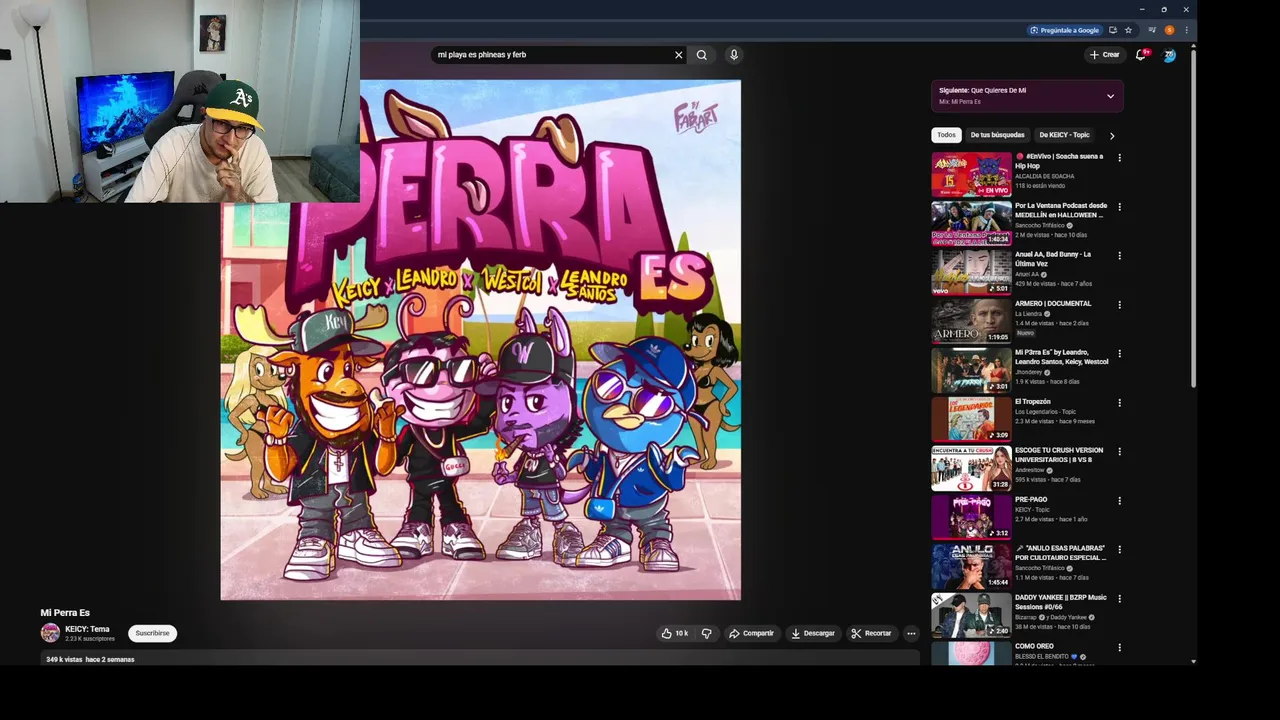
Task: Start voice search with the microphone icon
Action: (x=733, y=55)
